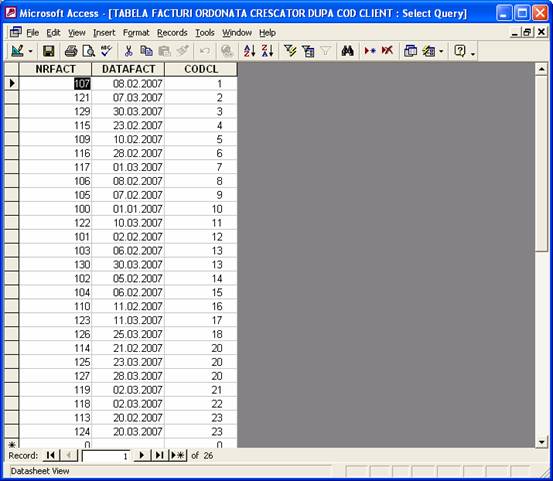Select the CODCL column header

pyautogui.click(x=201, y=69)
